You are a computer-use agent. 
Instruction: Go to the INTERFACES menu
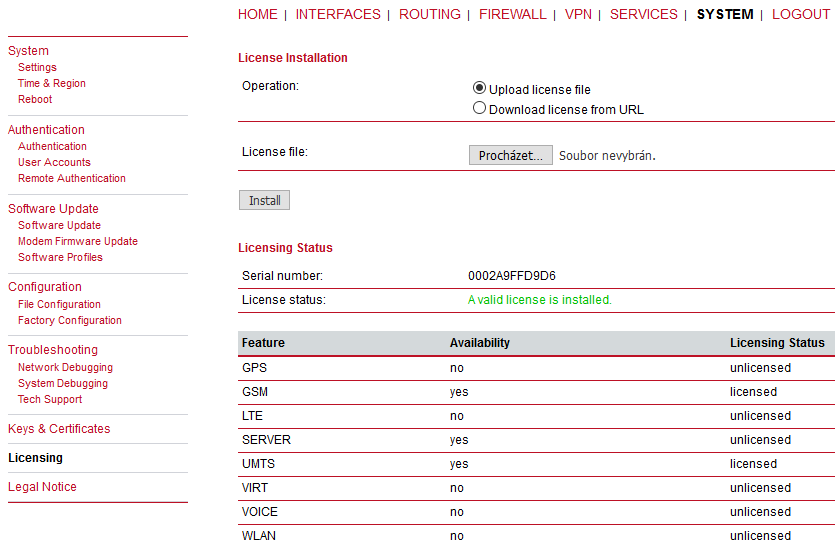coord(338,14)
